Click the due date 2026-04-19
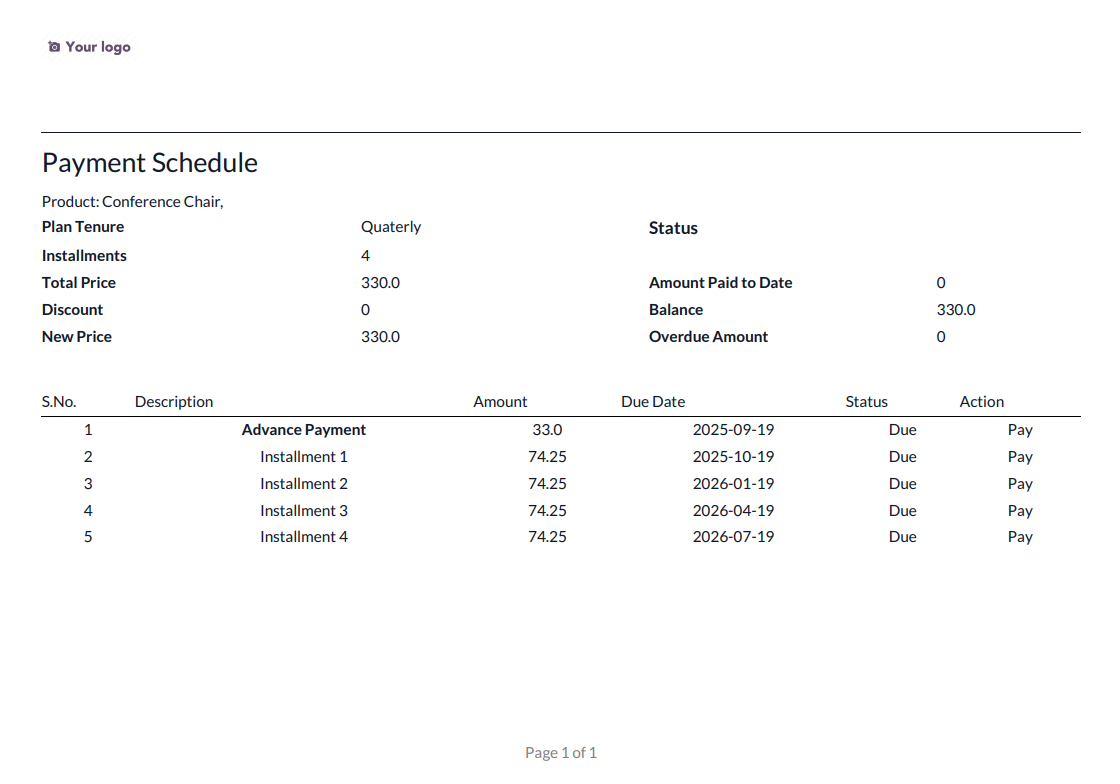Viewport: 1120px width, 784px height. coord(734,511)
